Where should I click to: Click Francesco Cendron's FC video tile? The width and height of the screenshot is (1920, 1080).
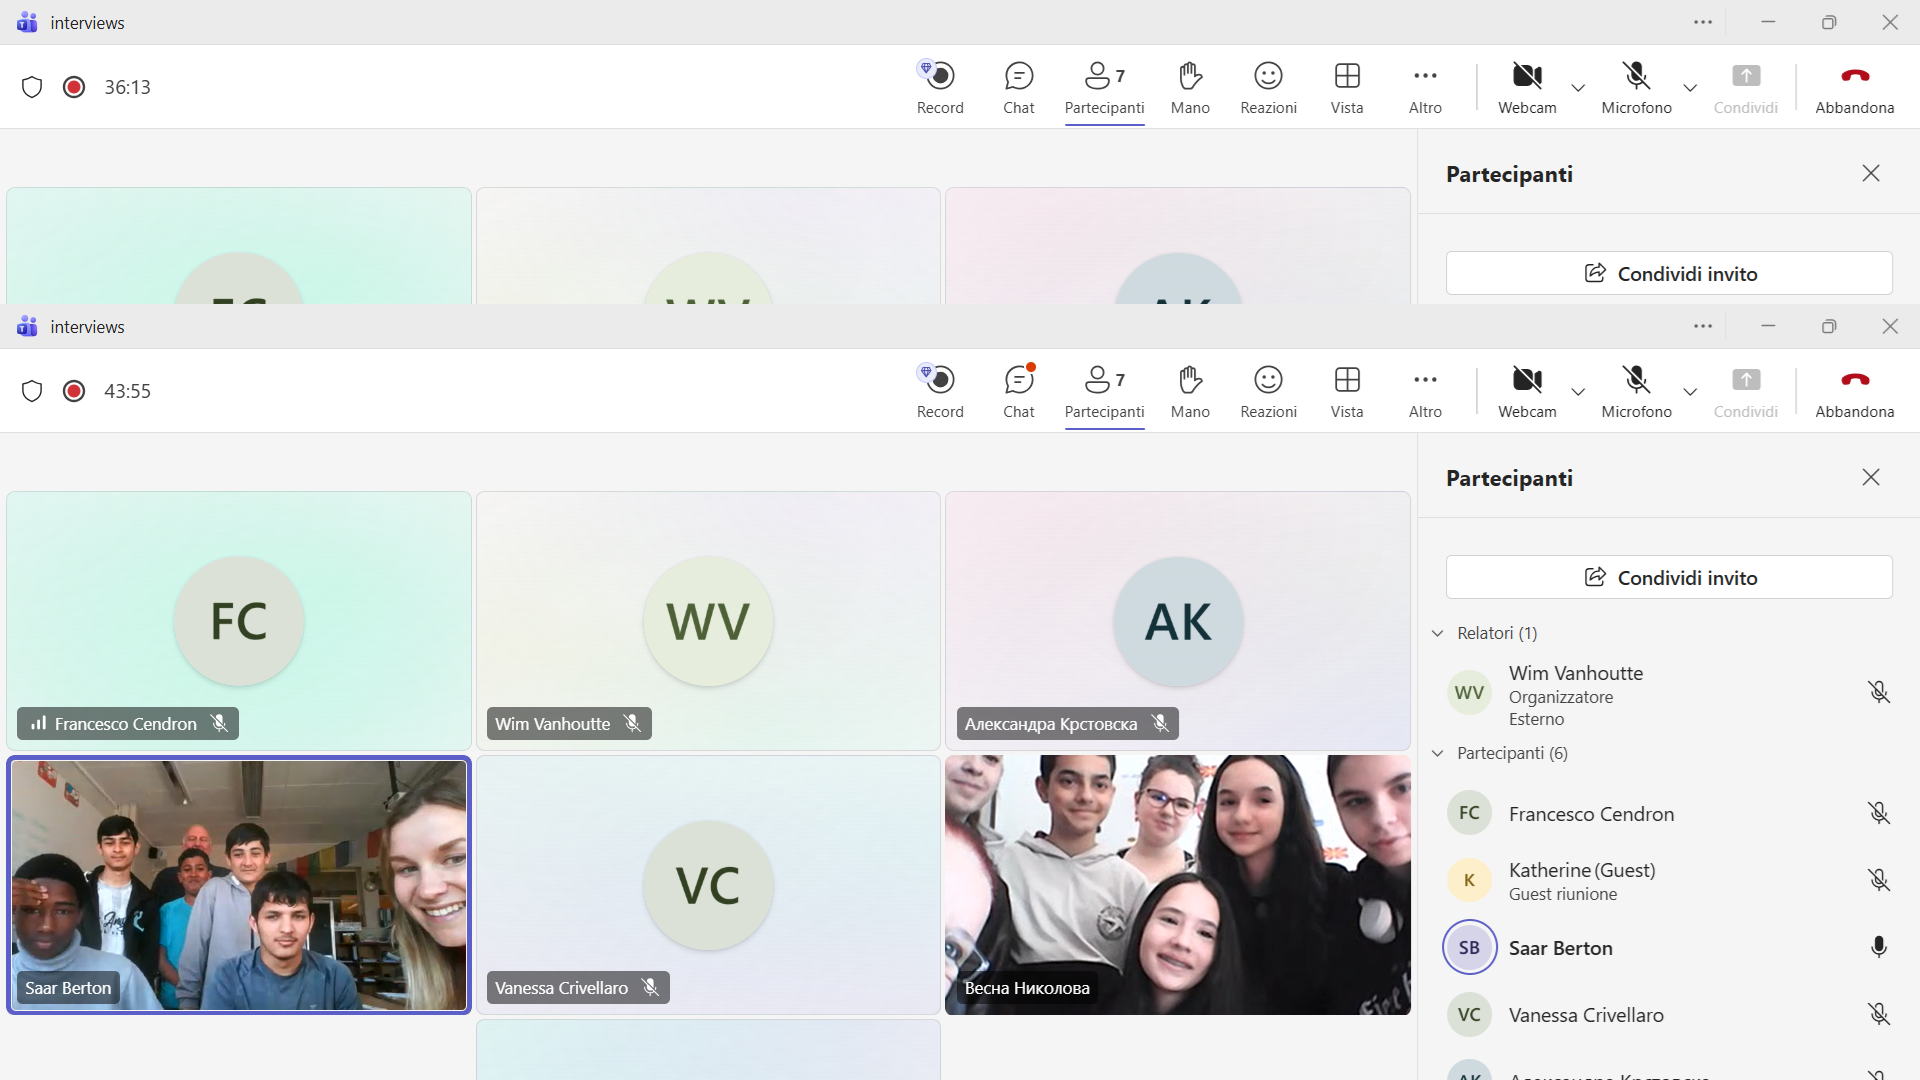(239, 621)
